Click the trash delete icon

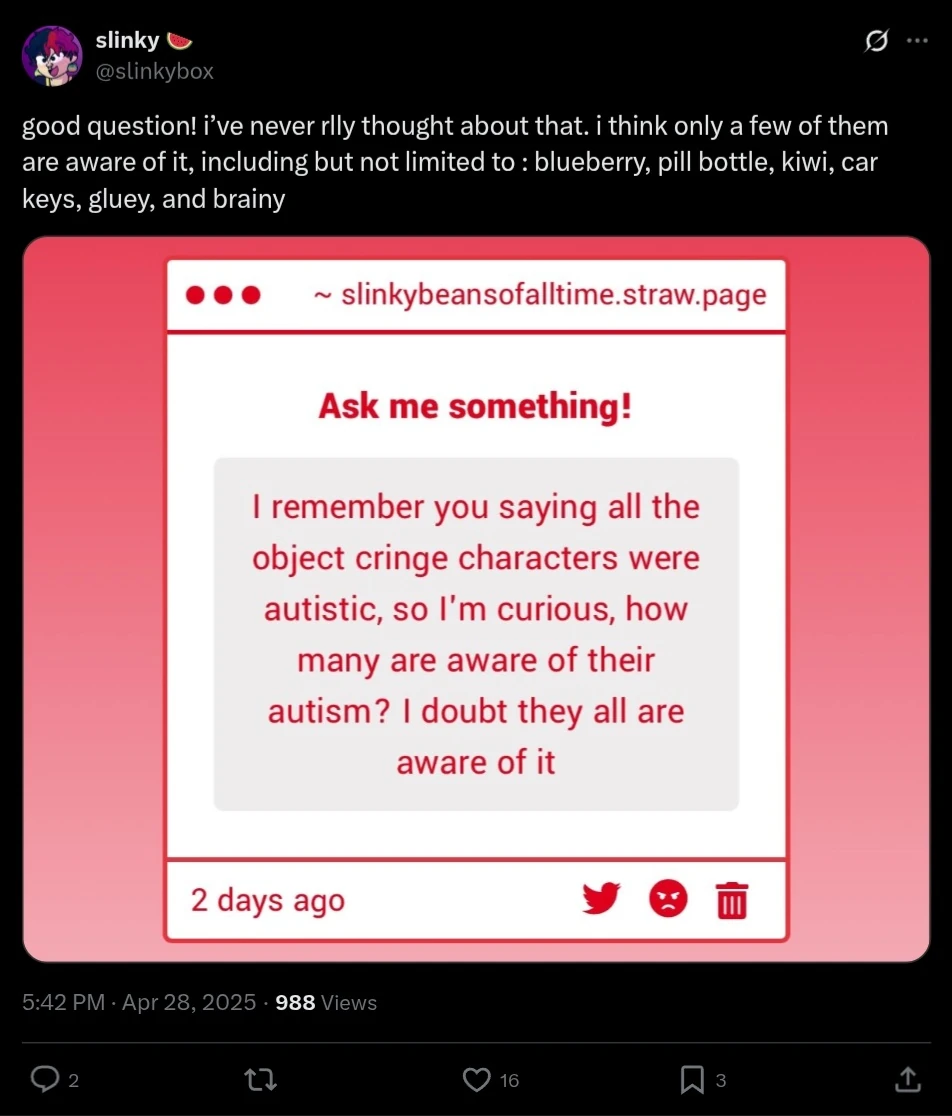click(732, 900)
